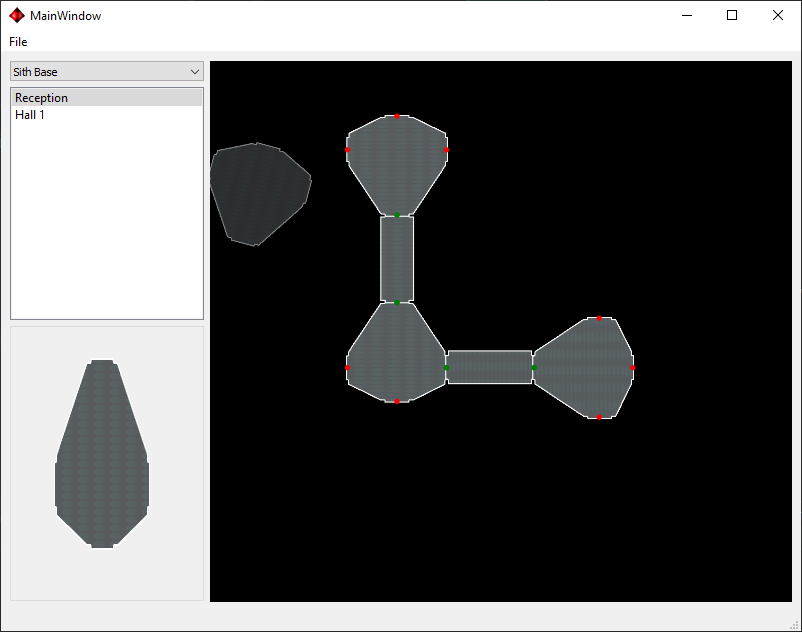Select the rightmost reception room on the map
The image size is (802, 632).
point(584,368)
